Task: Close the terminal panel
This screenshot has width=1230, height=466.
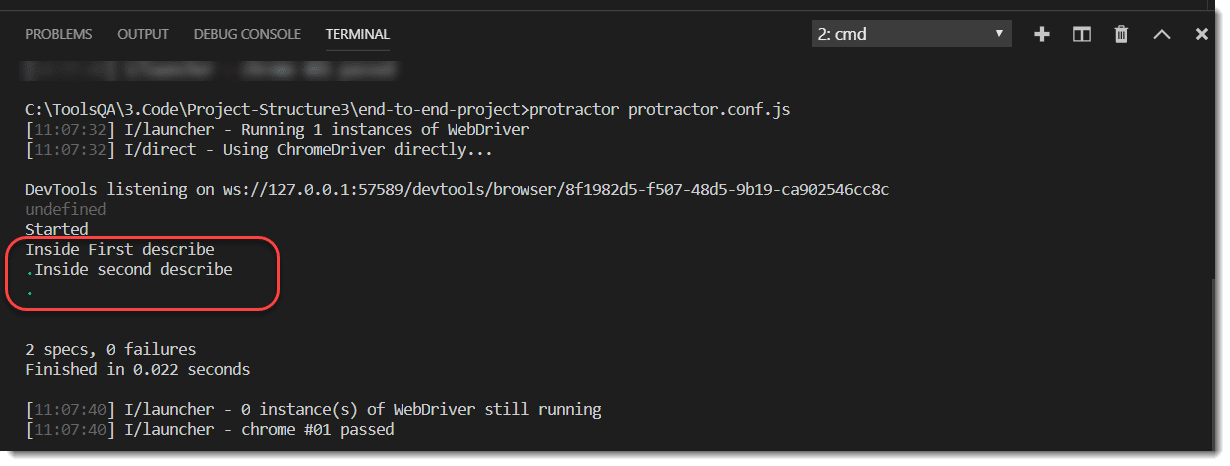Action: 1202,34
